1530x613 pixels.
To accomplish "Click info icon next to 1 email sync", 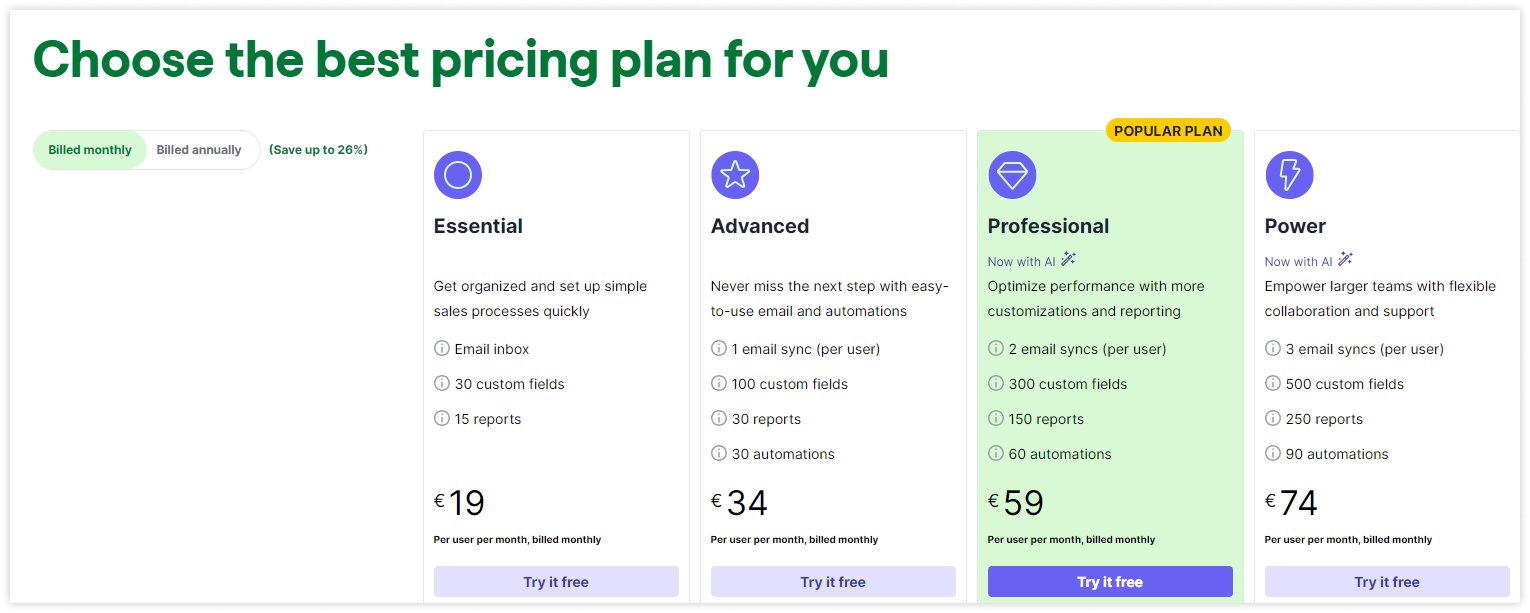I will pyautogui.click(x=719, y=349).
